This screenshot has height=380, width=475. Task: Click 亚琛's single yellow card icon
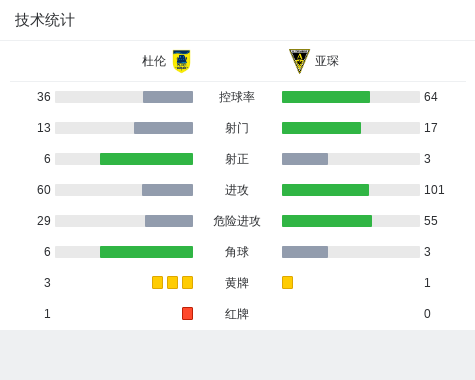287,283
